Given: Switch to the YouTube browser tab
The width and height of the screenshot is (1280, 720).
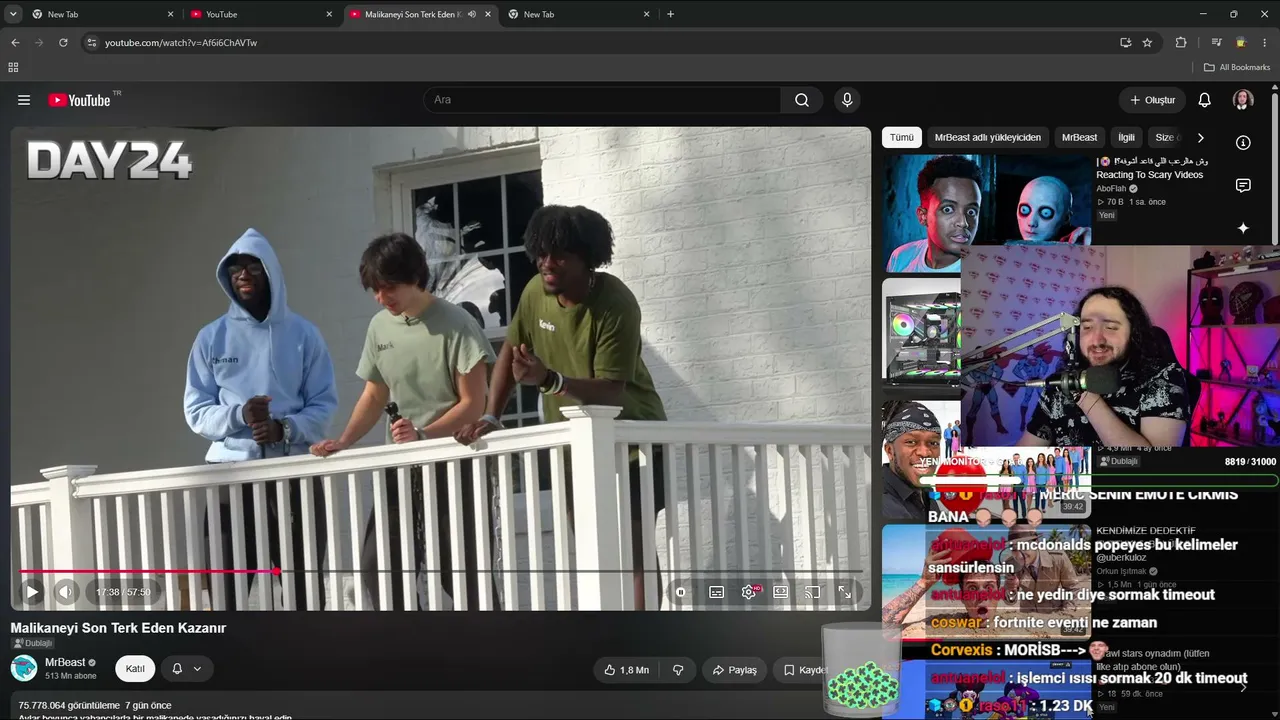Looking at the screenshot, I should [260, 14].
